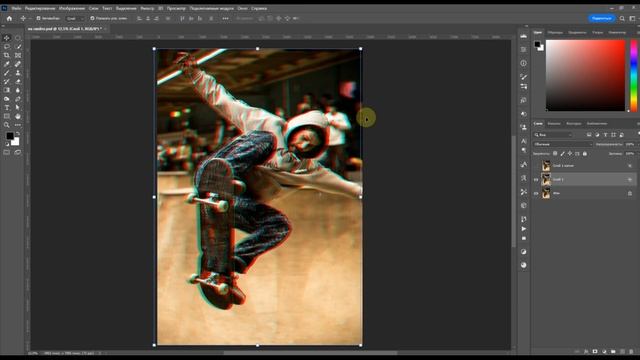Open the Help menu (Справка)

[259, 8]
